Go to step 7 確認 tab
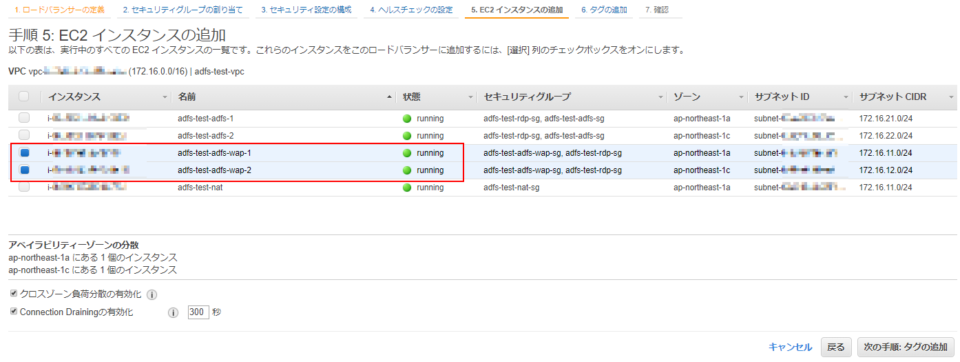This screenshot has height=362, width=960. pyautogui.click(x=657, y=10)
